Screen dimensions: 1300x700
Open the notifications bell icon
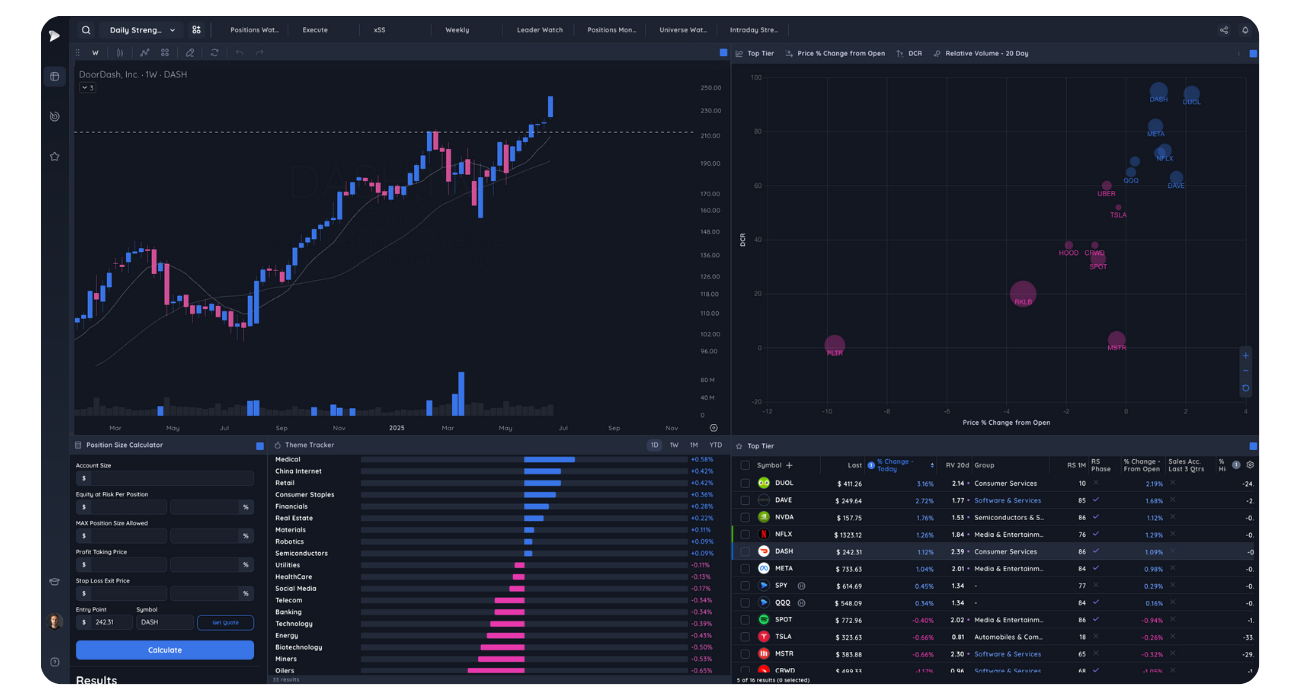pos(1246,30)
